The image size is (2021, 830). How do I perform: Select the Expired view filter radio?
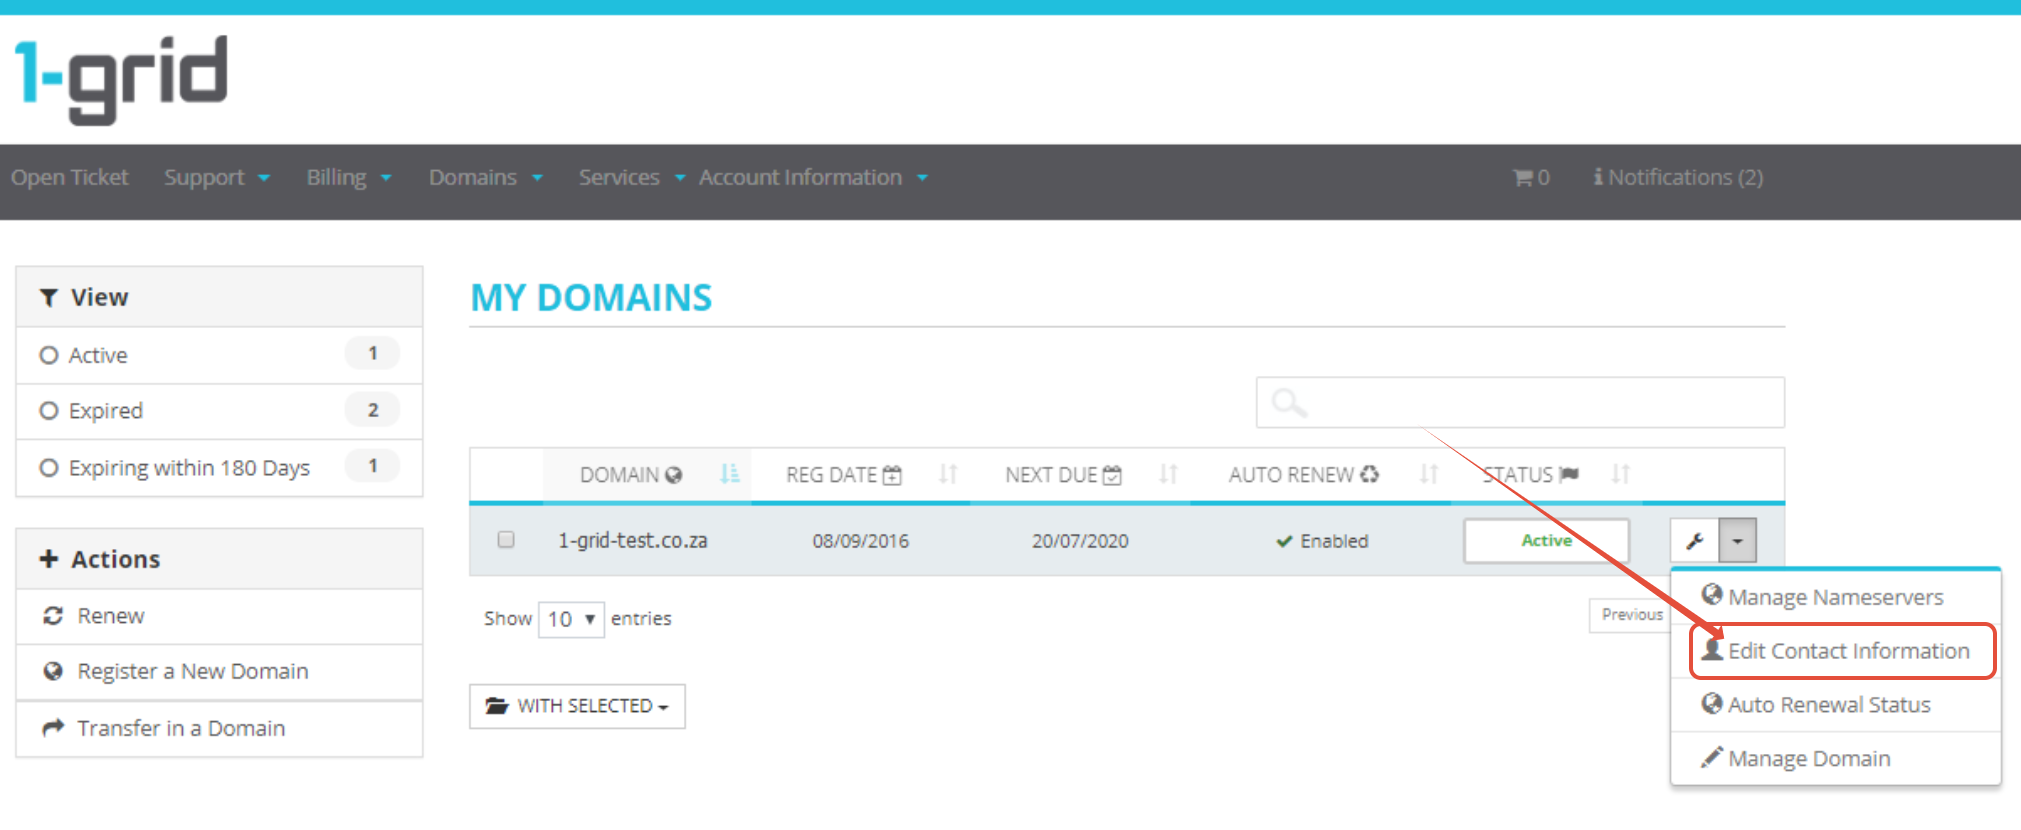(x=48, y=411)
